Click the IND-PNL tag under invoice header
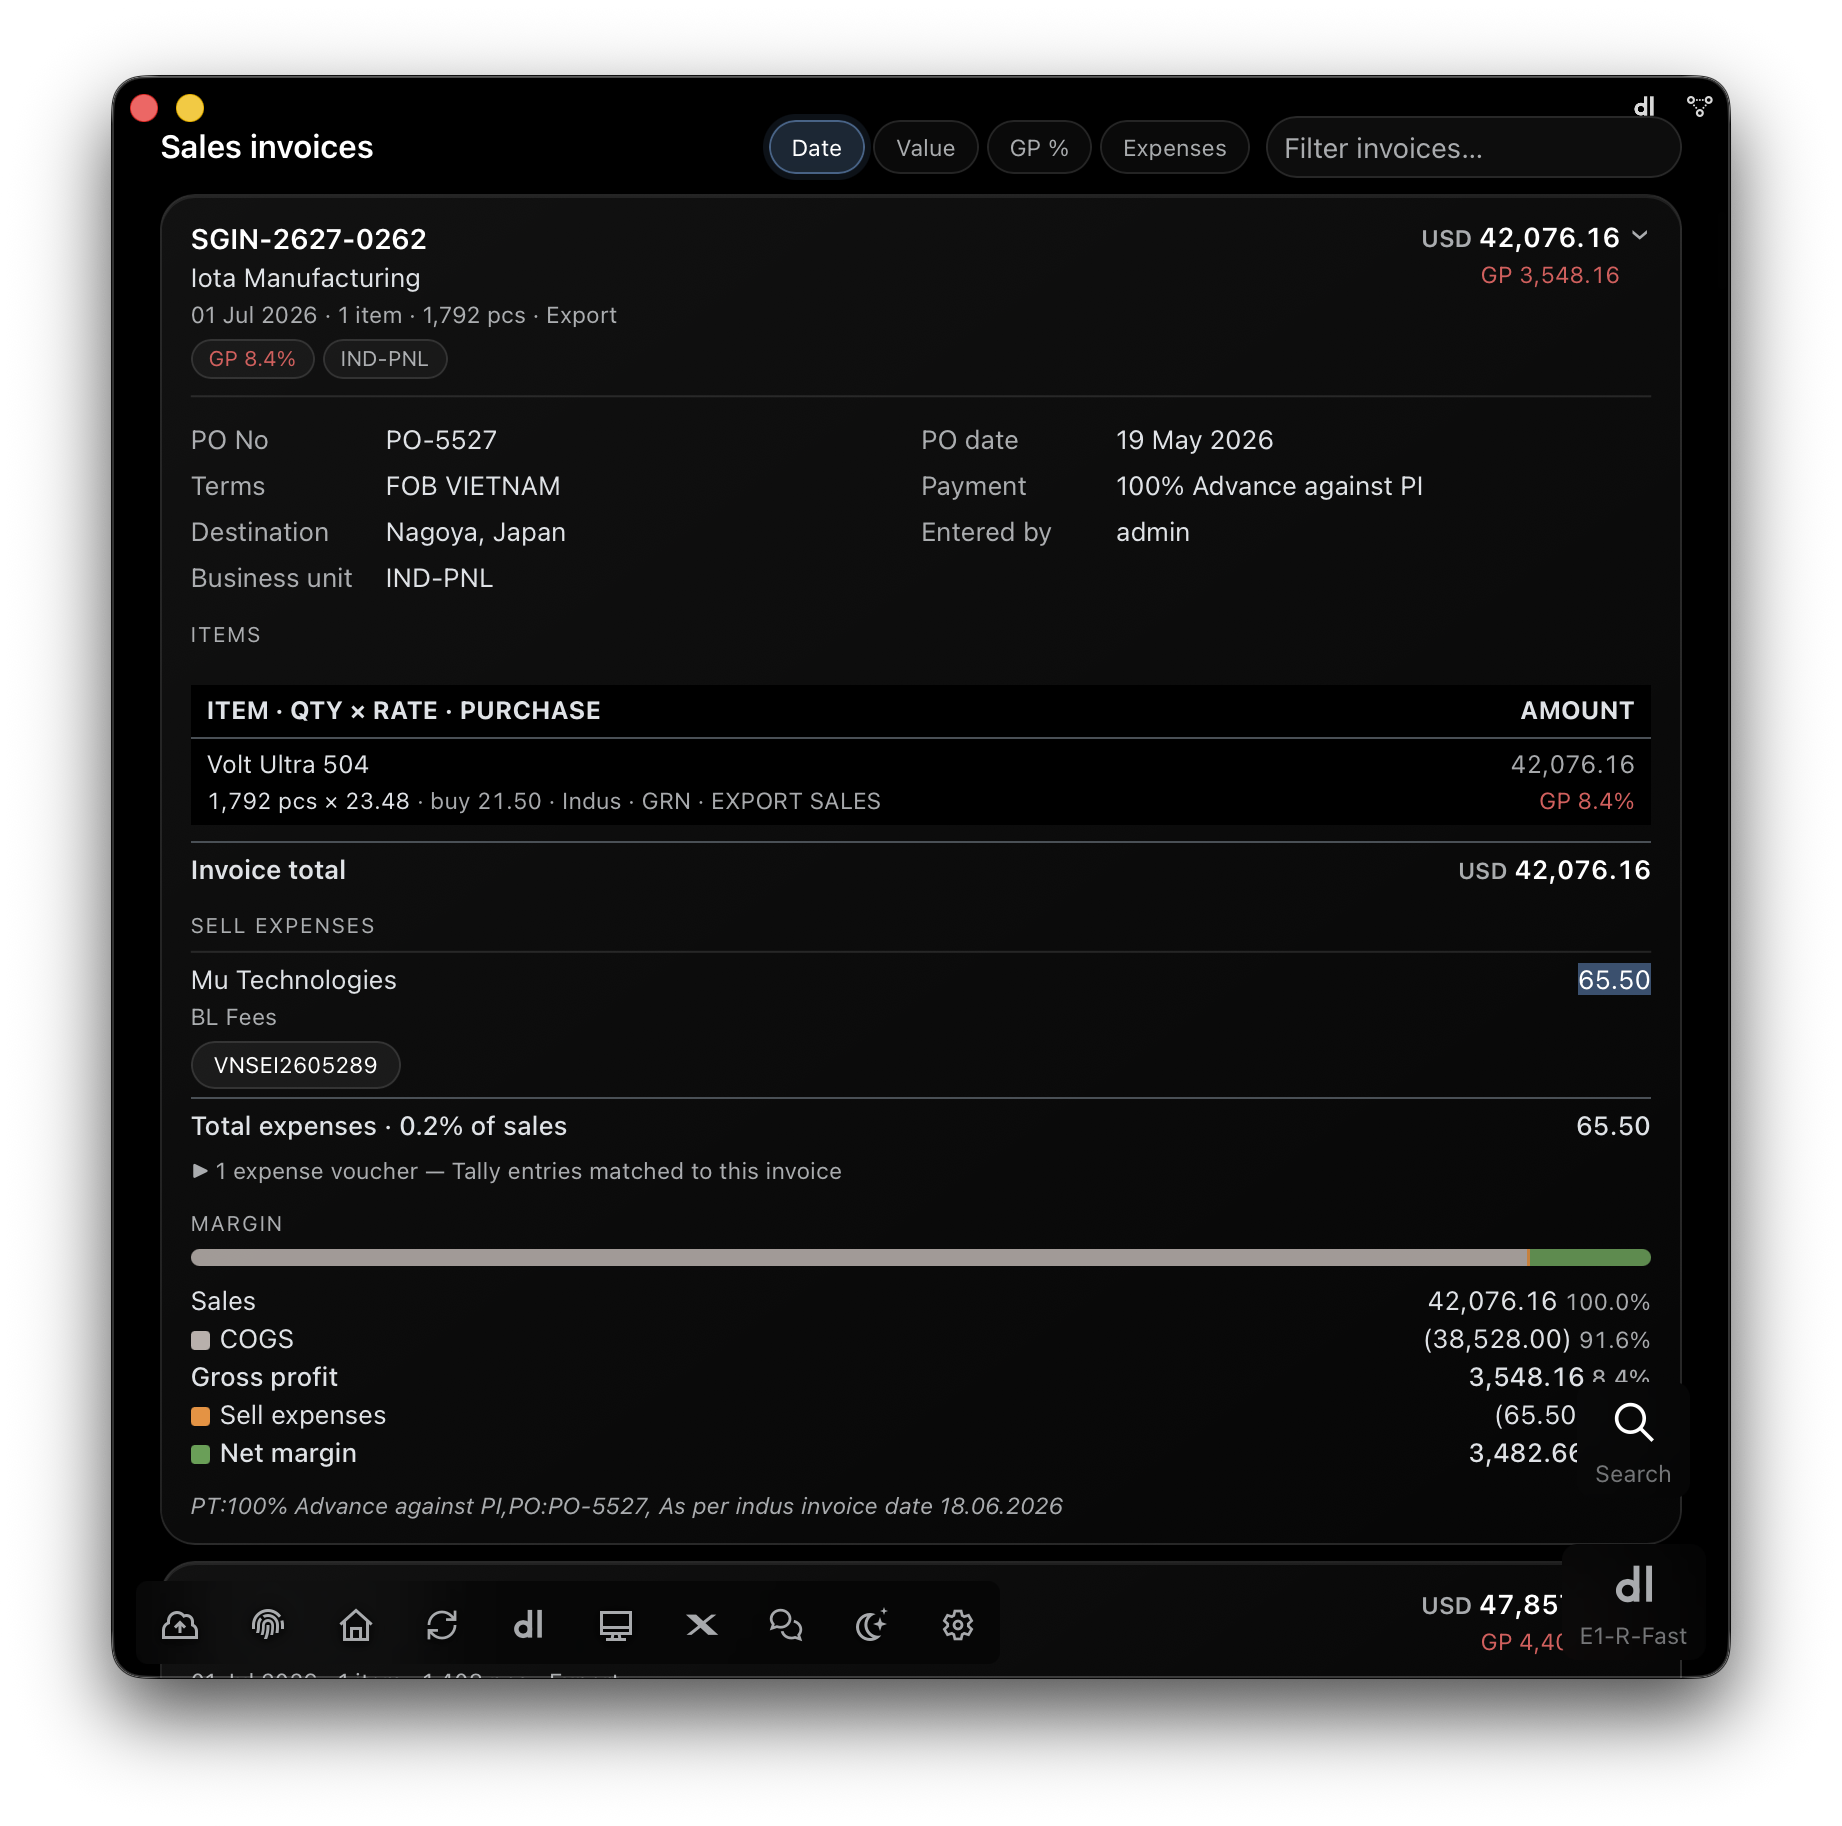 coord(384,359)
